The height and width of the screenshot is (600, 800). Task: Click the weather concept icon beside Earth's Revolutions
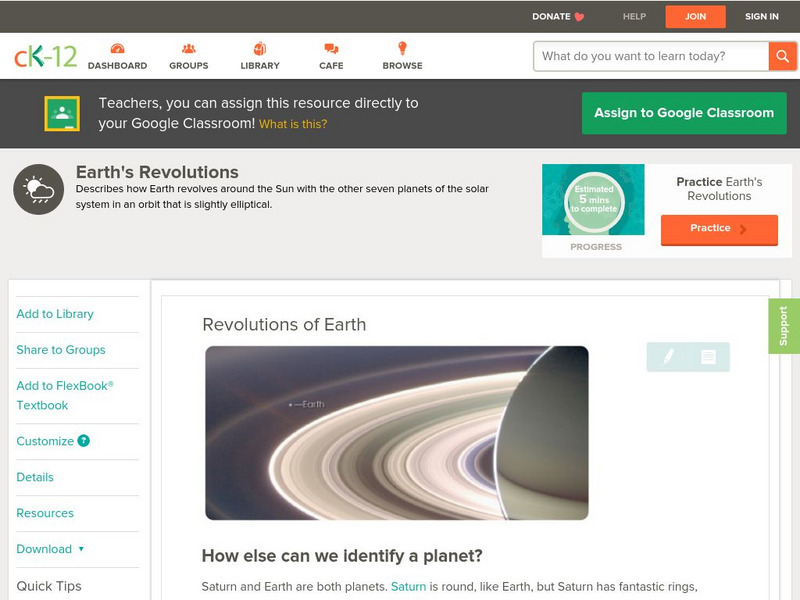(x=39, y=189)
